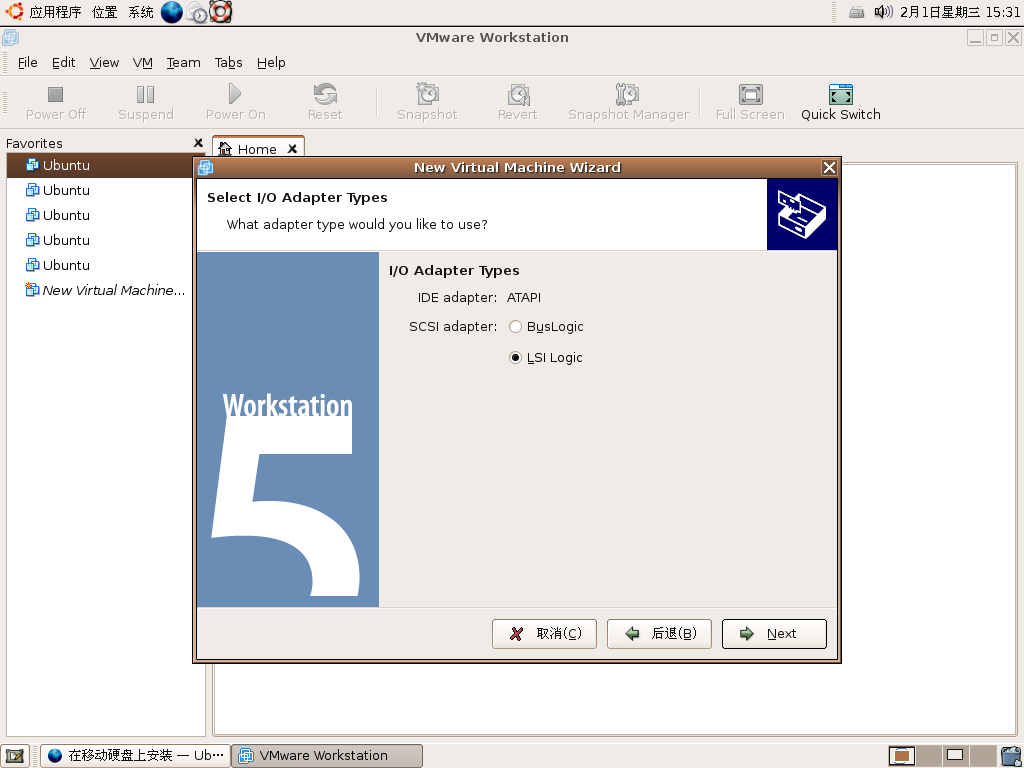Viewport: 1024px width, 768px height.
Task: Take a Snapshot from the toolbar
Action: coord(427,103)
